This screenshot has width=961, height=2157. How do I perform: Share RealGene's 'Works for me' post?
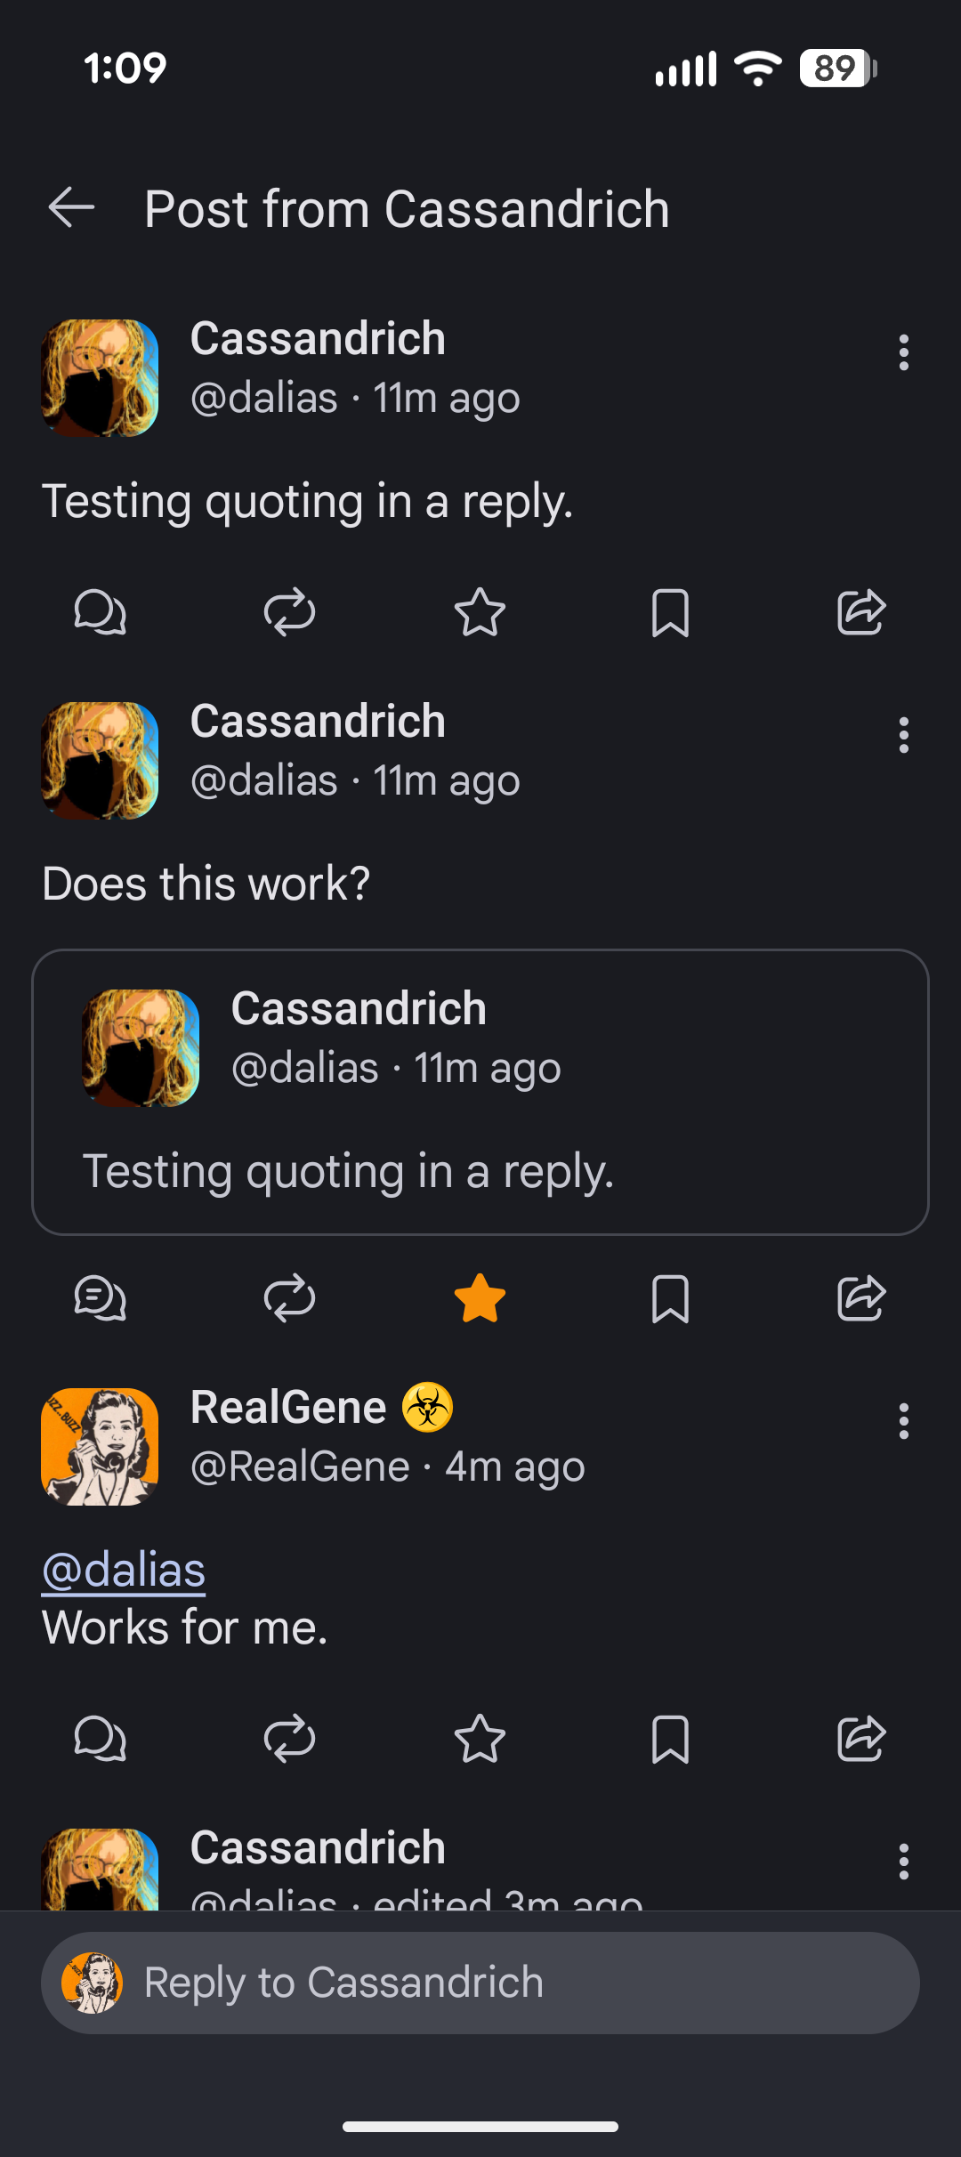point(861,1739)
